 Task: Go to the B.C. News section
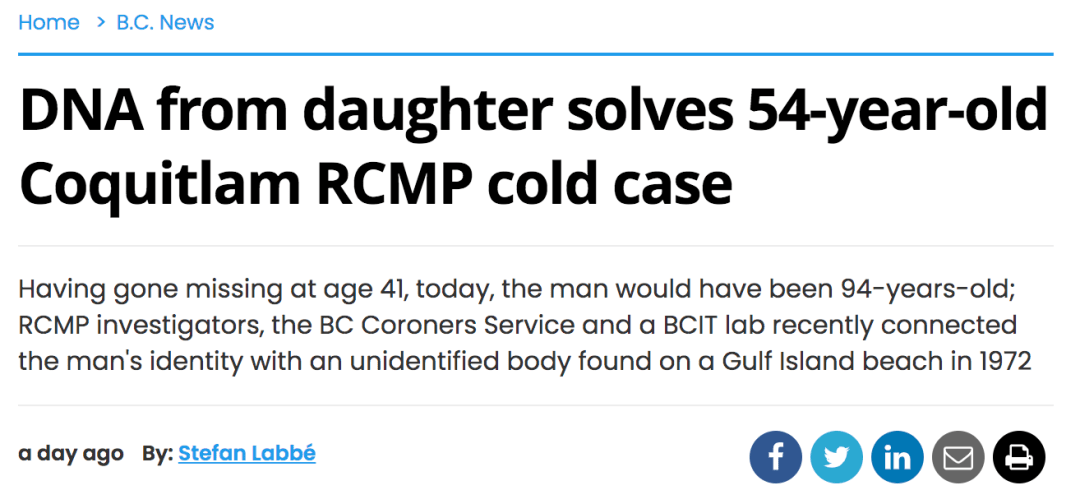click(165, 22)
